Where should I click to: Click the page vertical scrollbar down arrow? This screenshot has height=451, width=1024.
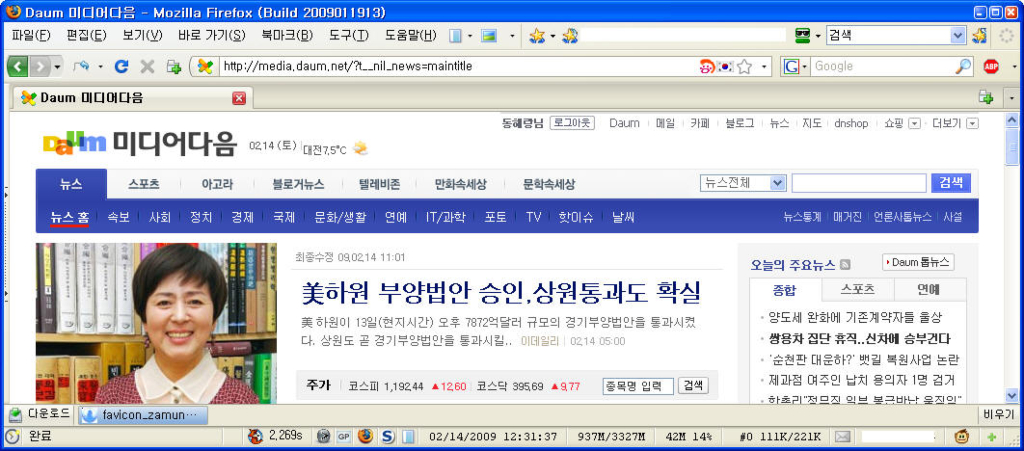tap(1012, 396)
